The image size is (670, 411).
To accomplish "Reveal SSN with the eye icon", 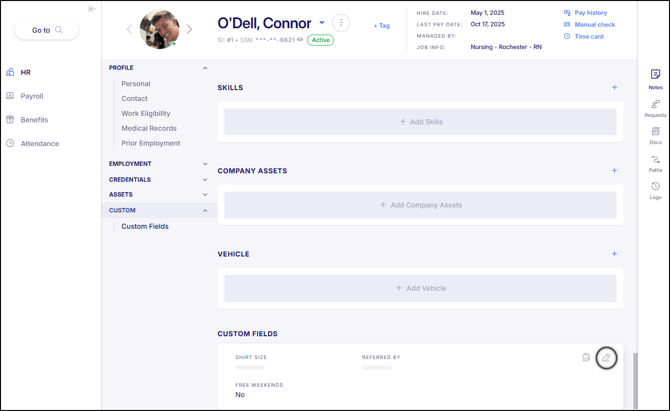I will point(300,41).
